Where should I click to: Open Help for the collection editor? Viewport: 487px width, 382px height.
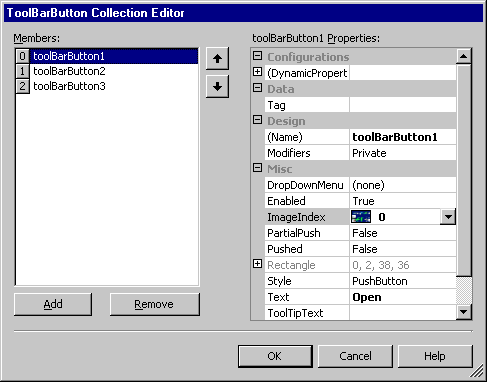pos(435,356)
